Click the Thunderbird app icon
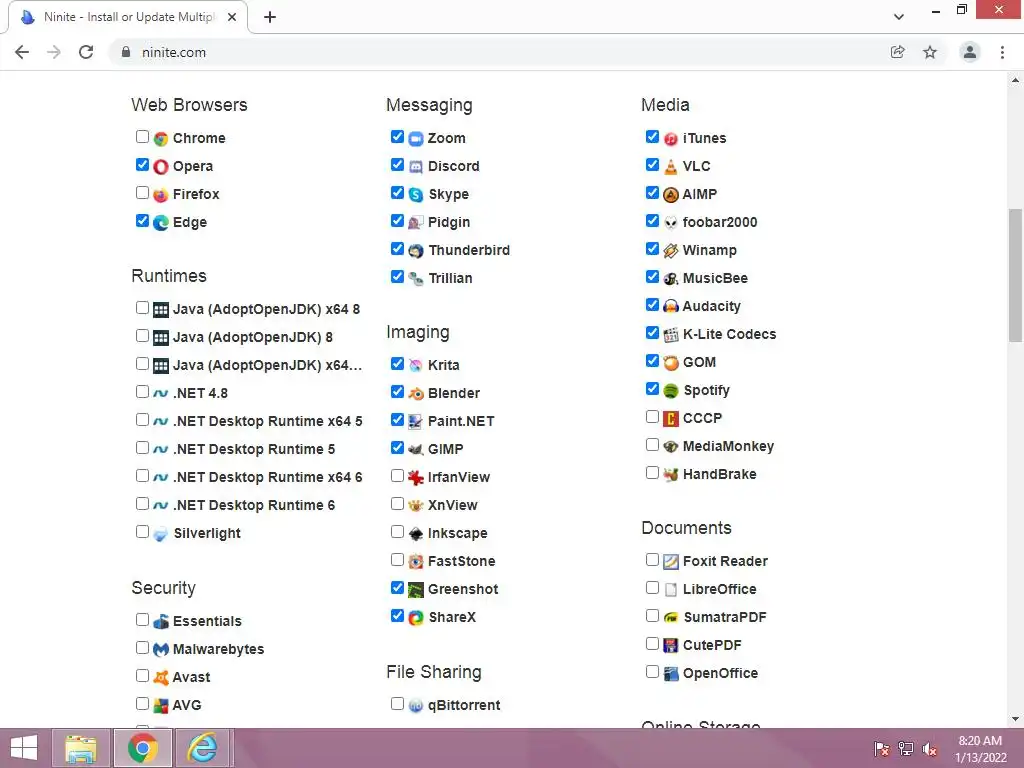 (416, 251)
